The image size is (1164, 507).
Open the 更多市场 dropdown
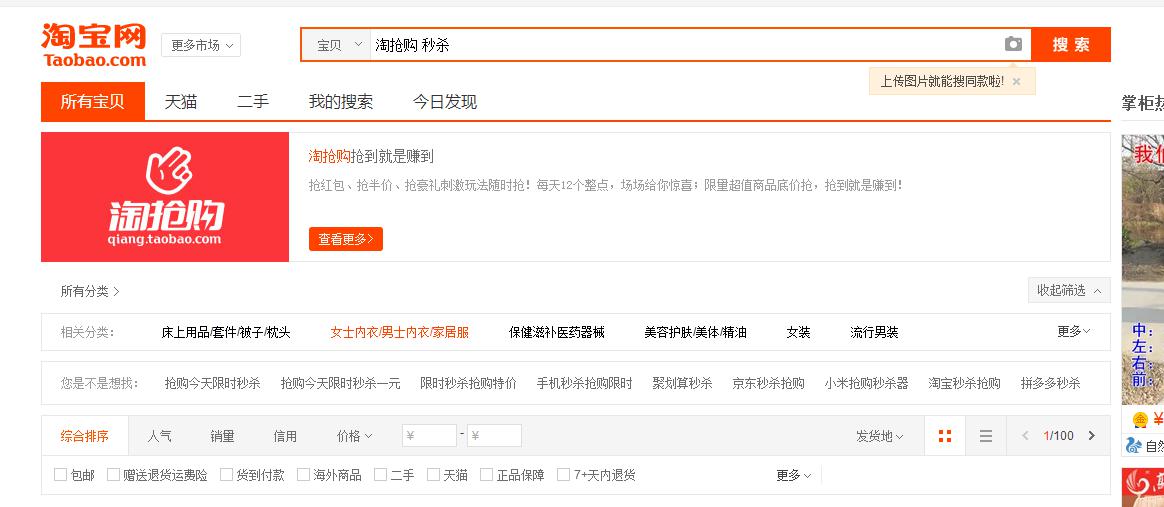coord(201,45)
